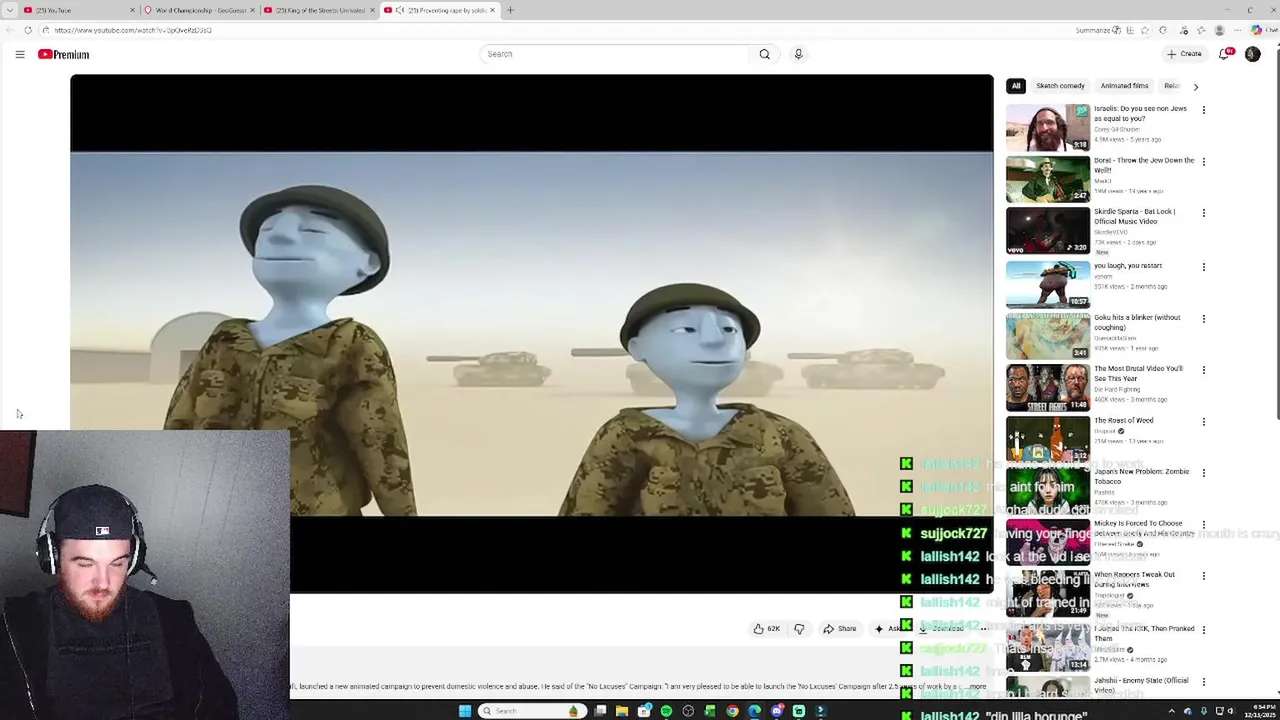Go to YouTube Premium home logo
Screen dimensions: 1280x720
pos(64,54)
